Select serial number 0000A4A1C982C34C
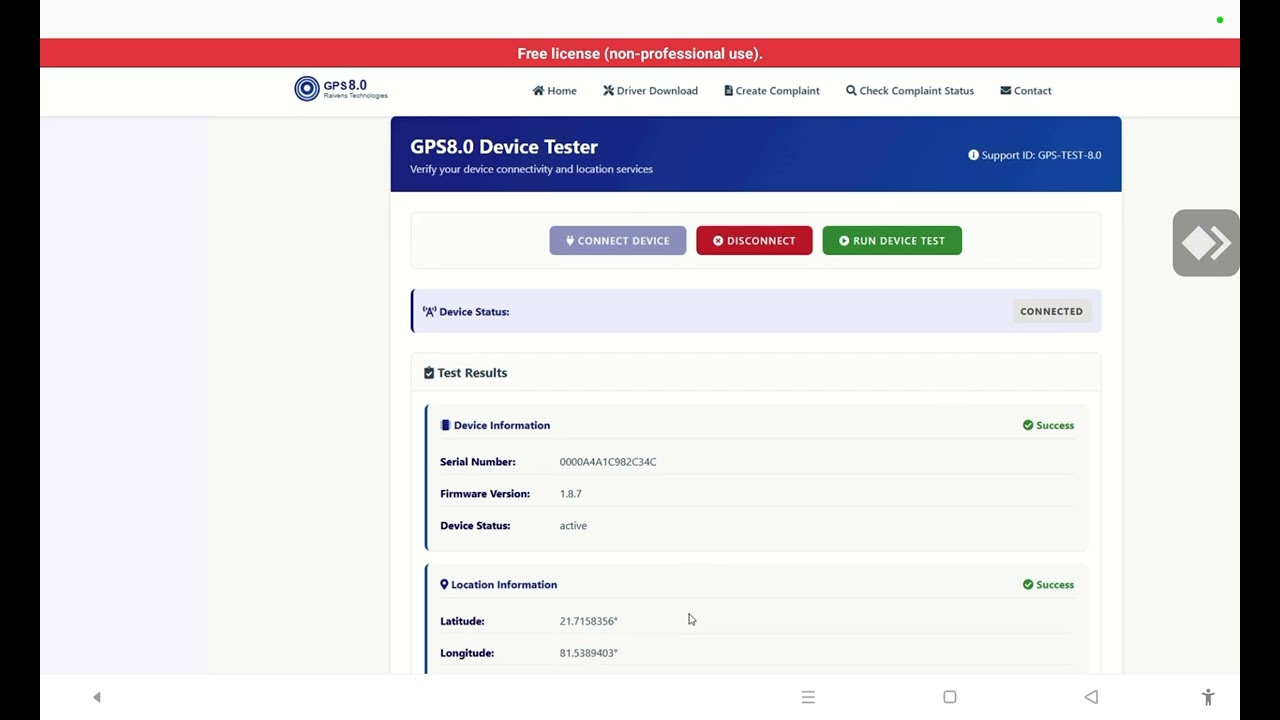 point(608,462)
